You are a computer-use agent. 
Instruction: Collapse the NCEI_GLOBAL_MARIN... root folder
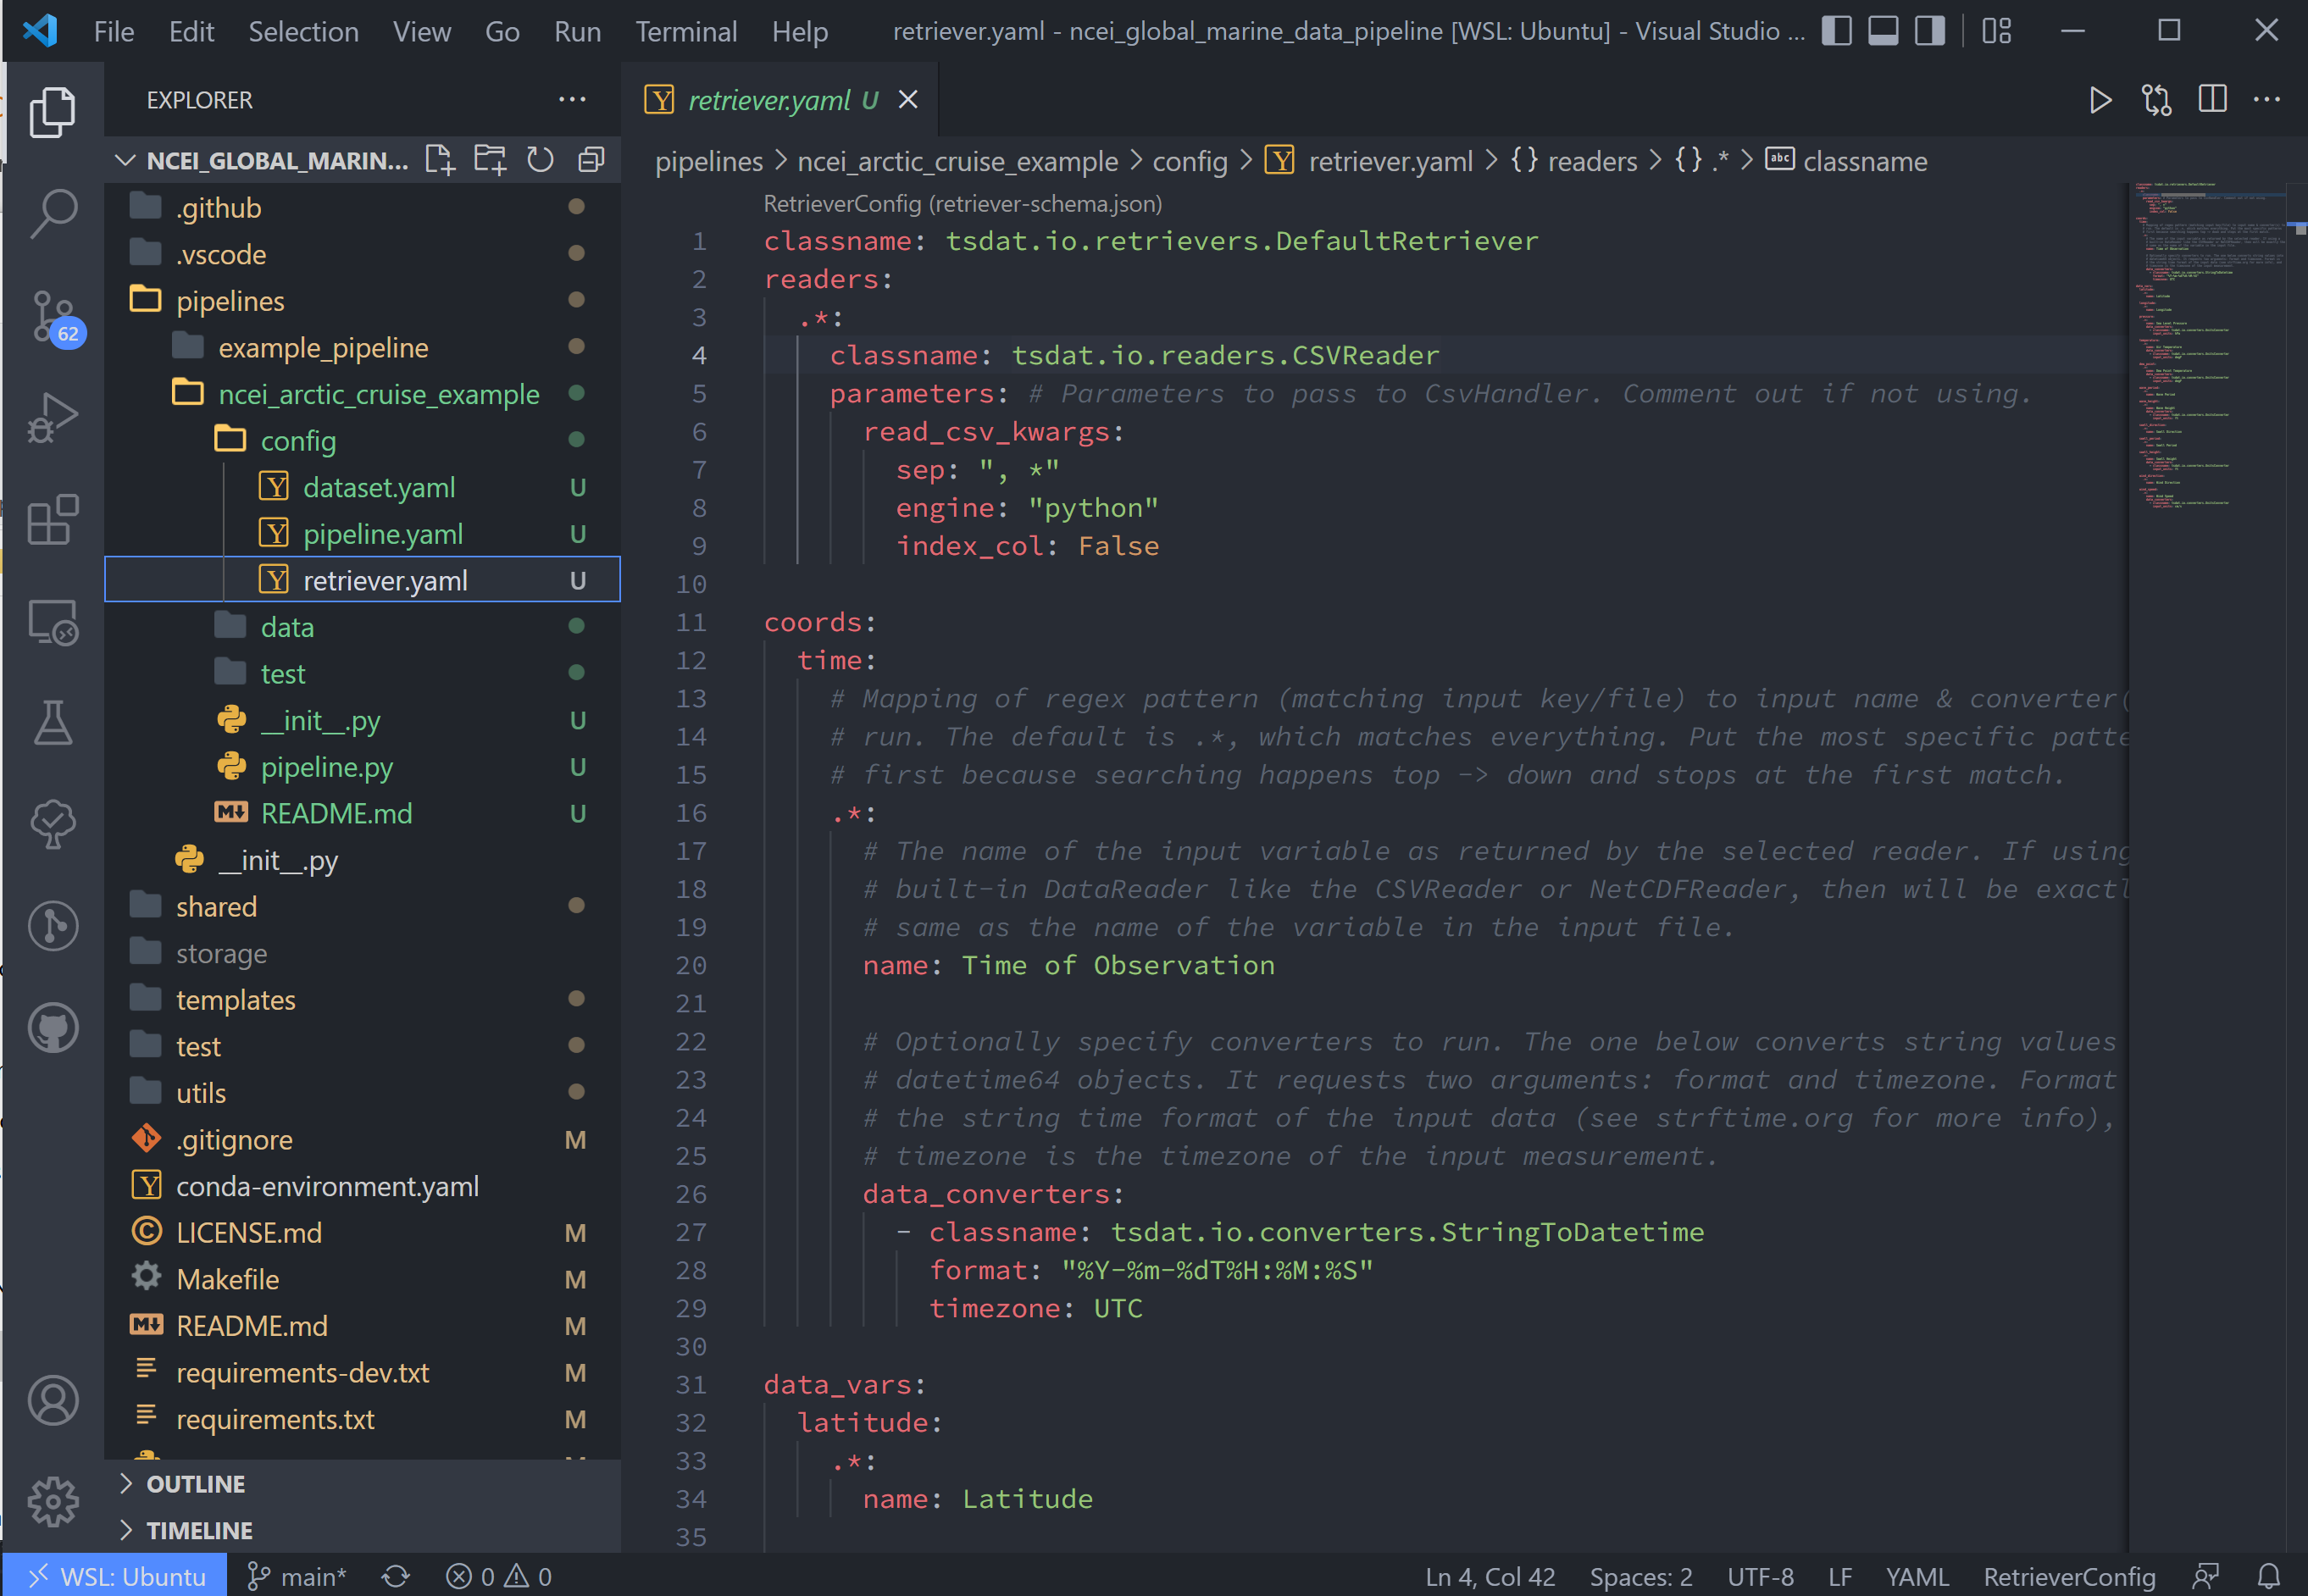tap(125, 161)
